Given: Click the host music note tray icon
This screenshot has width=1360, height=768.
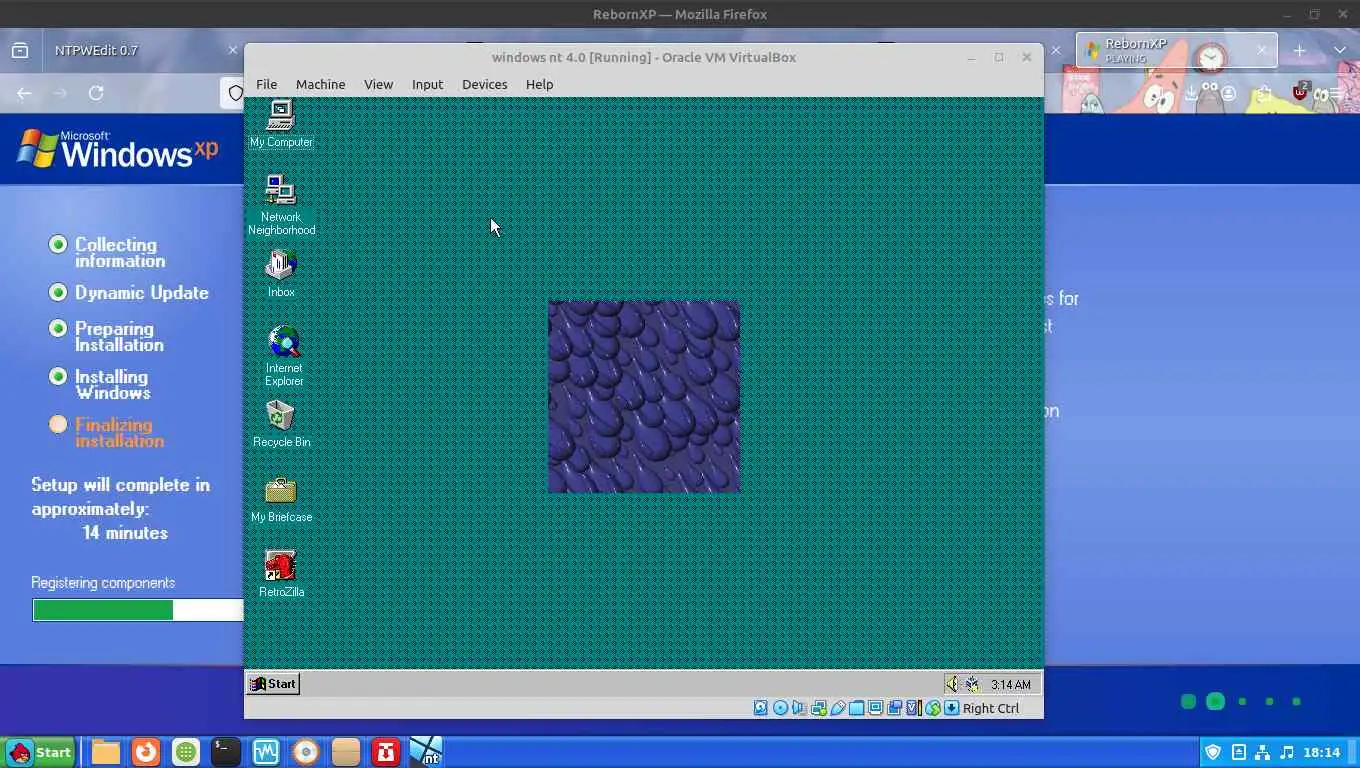Looking at the screenshot, I should tap(1287, 752).
